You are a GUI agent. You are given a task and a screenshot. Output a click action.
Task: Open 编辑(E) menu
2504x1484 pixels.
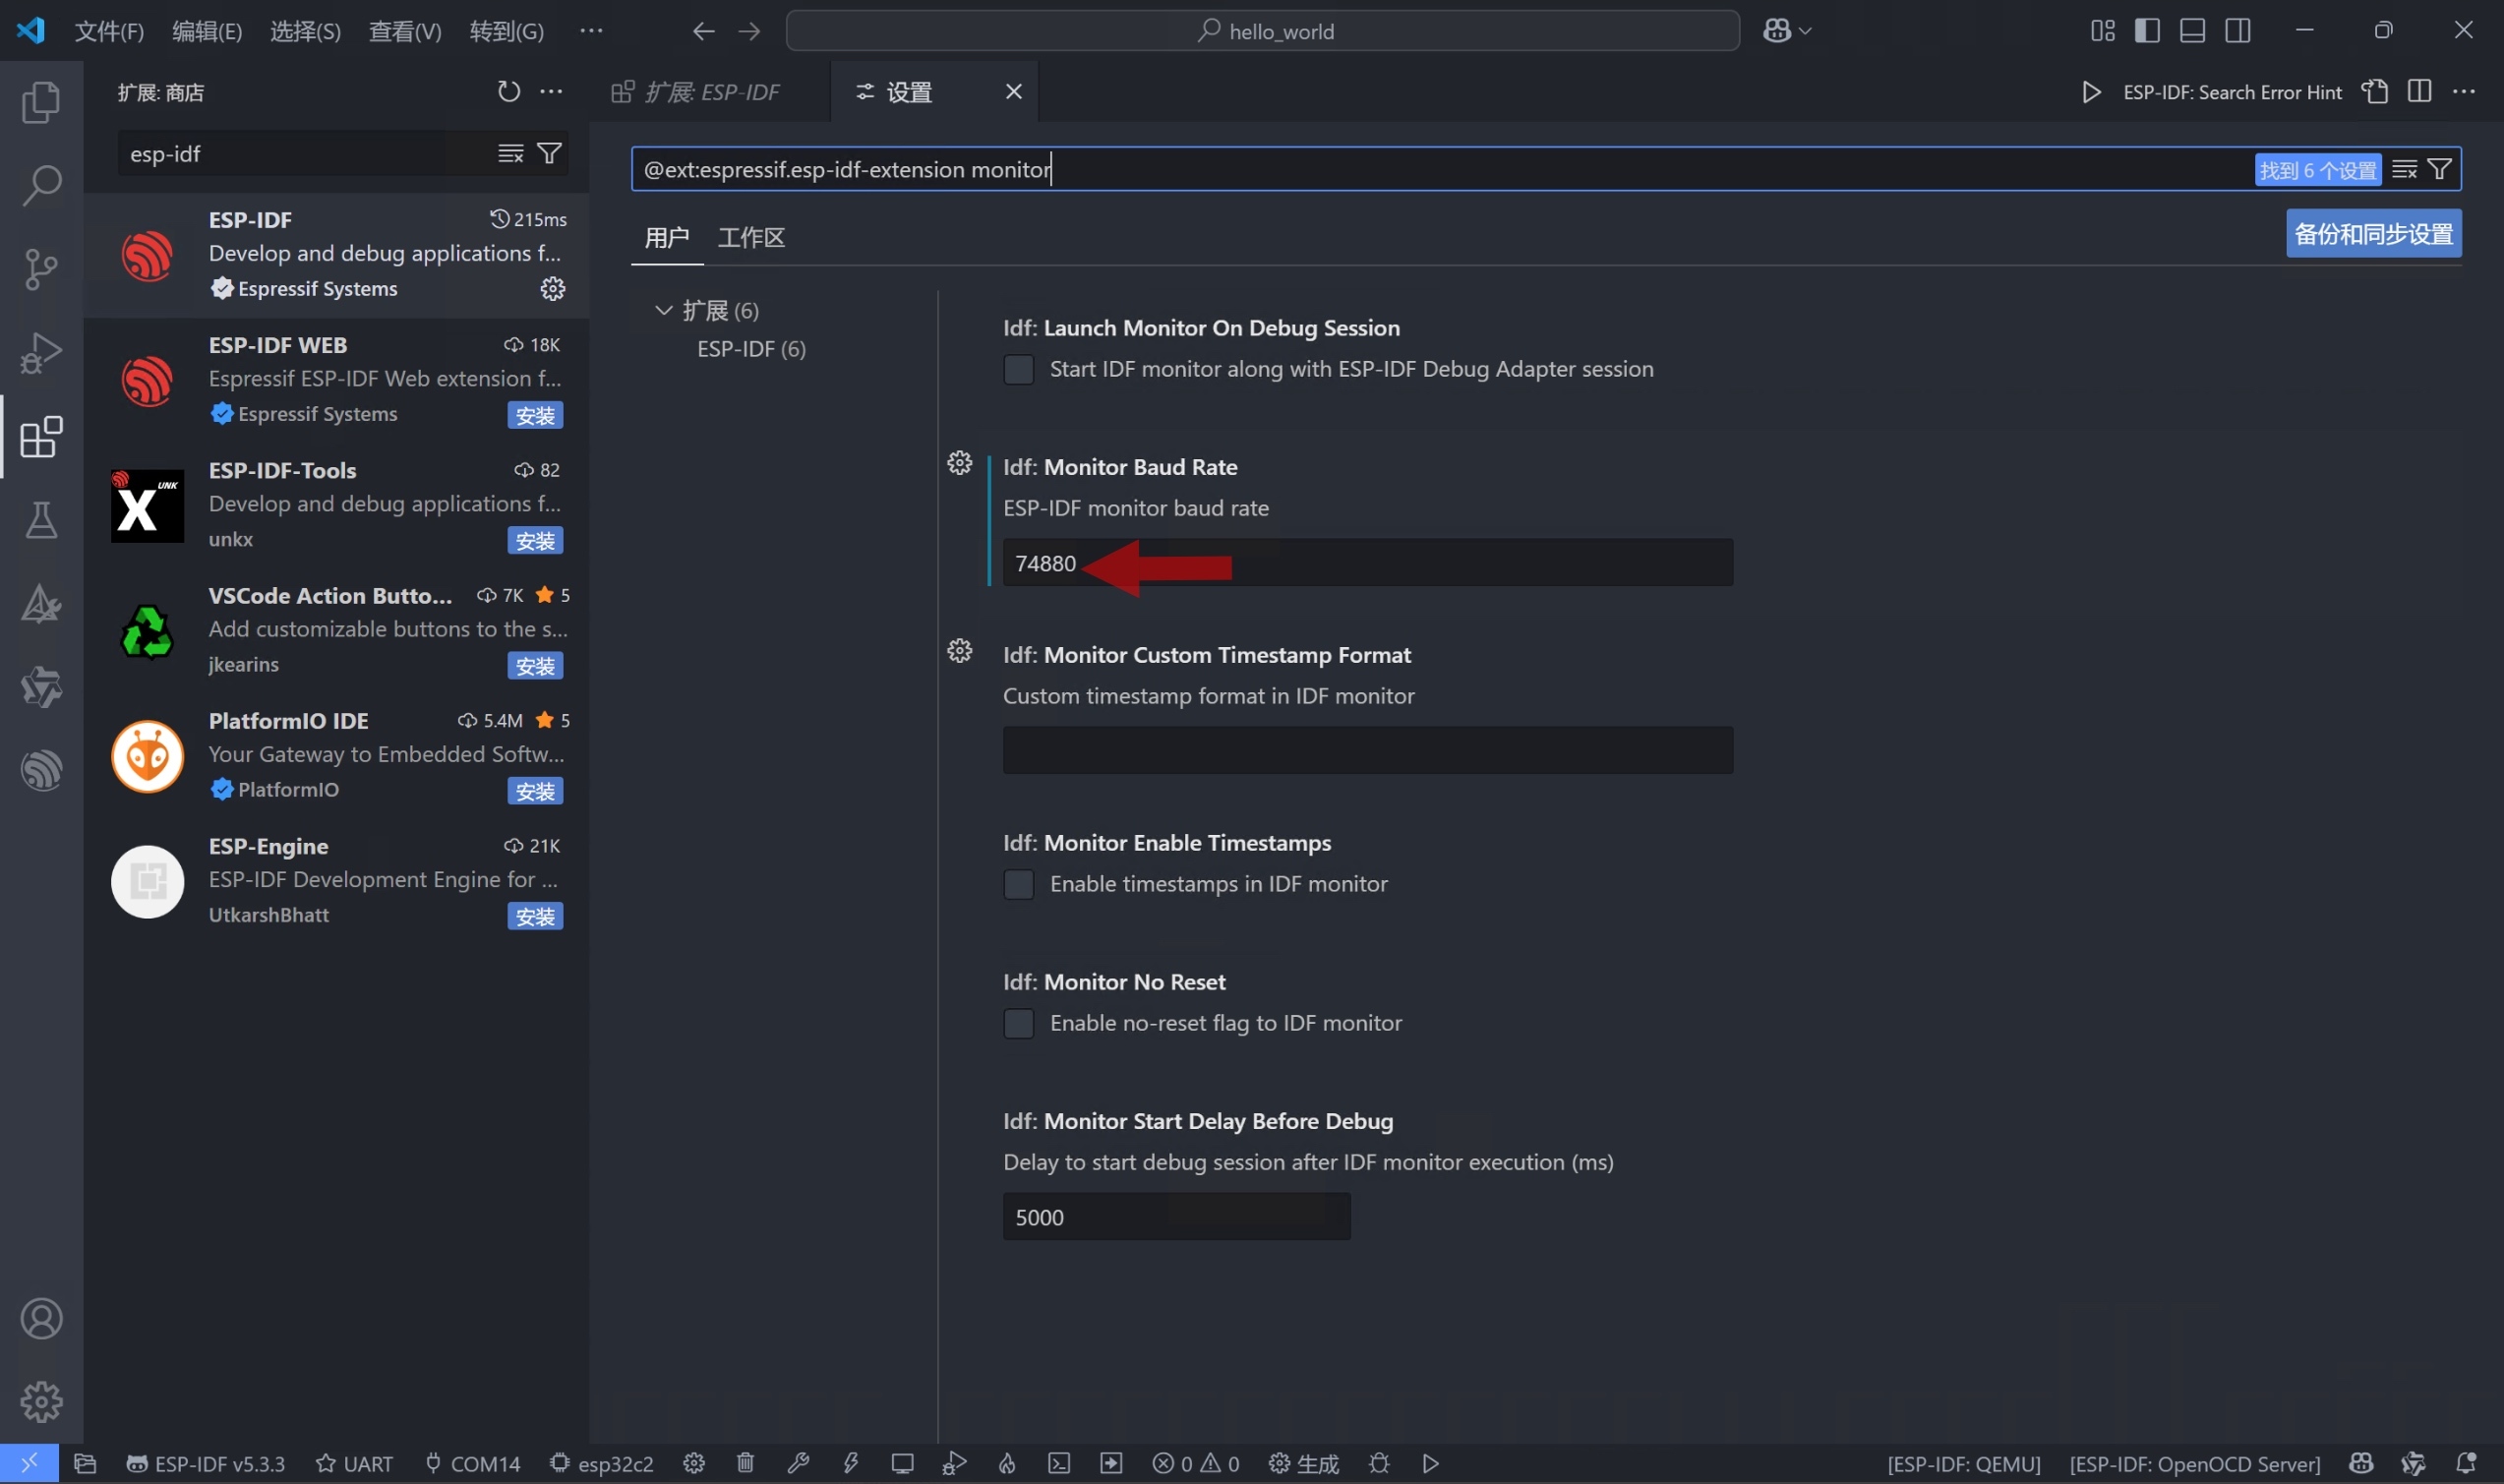pyautogui.click(x=207, y=31)
